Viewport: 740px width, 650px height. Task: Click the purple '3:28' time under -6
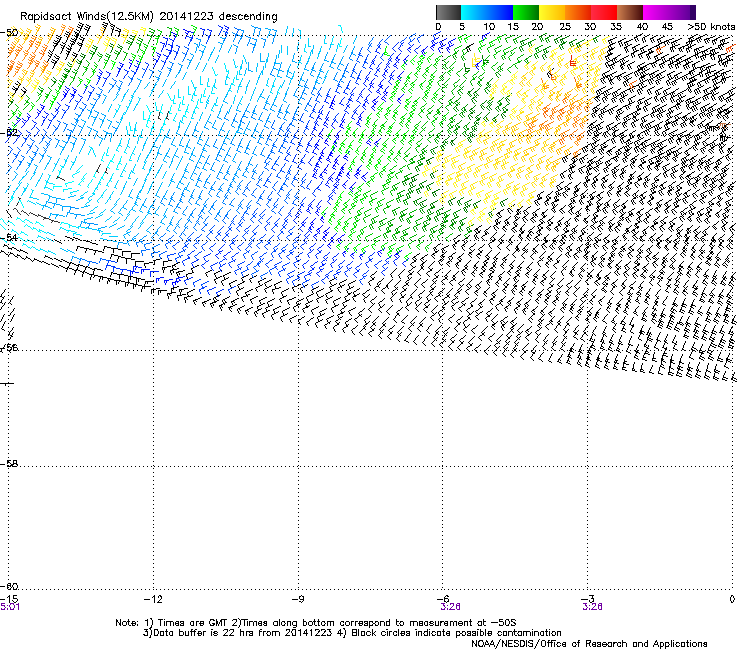451,607
